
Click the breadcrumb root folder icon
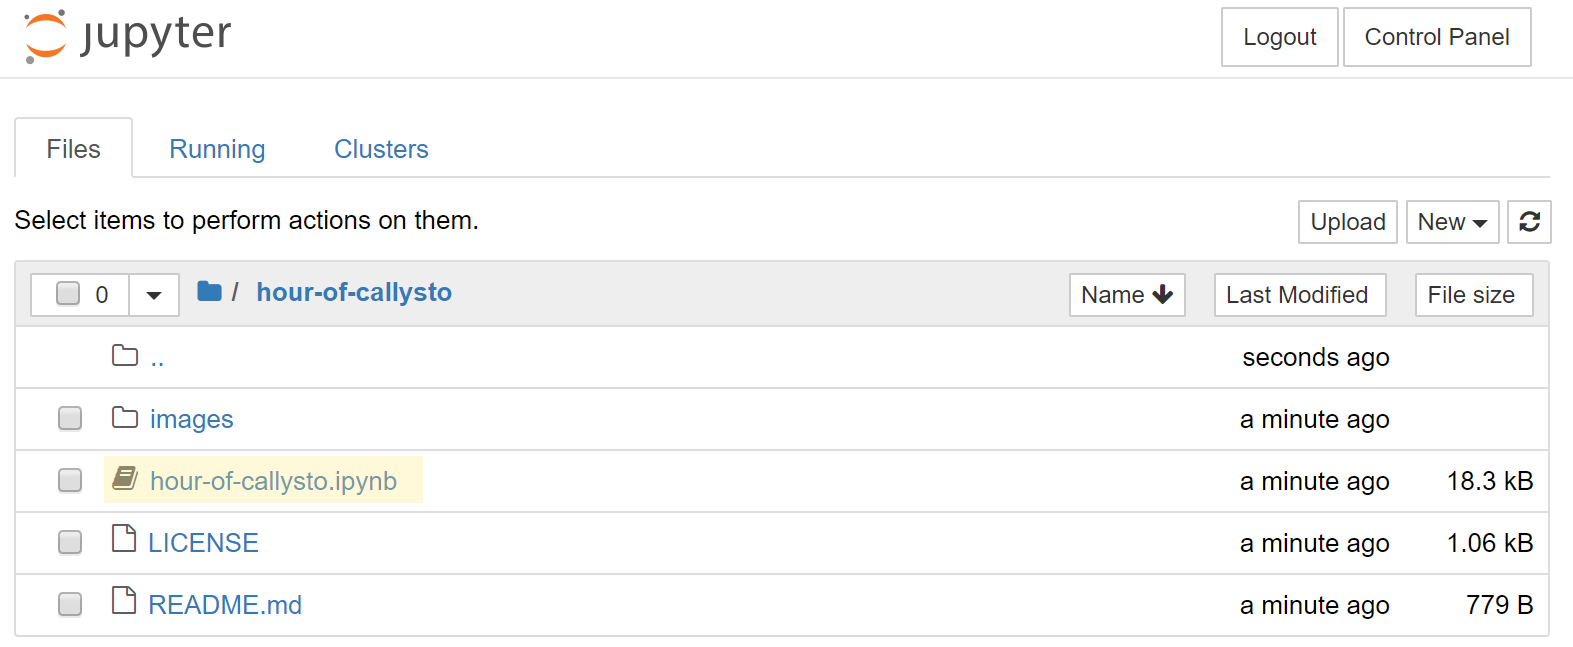coord(209,292)
